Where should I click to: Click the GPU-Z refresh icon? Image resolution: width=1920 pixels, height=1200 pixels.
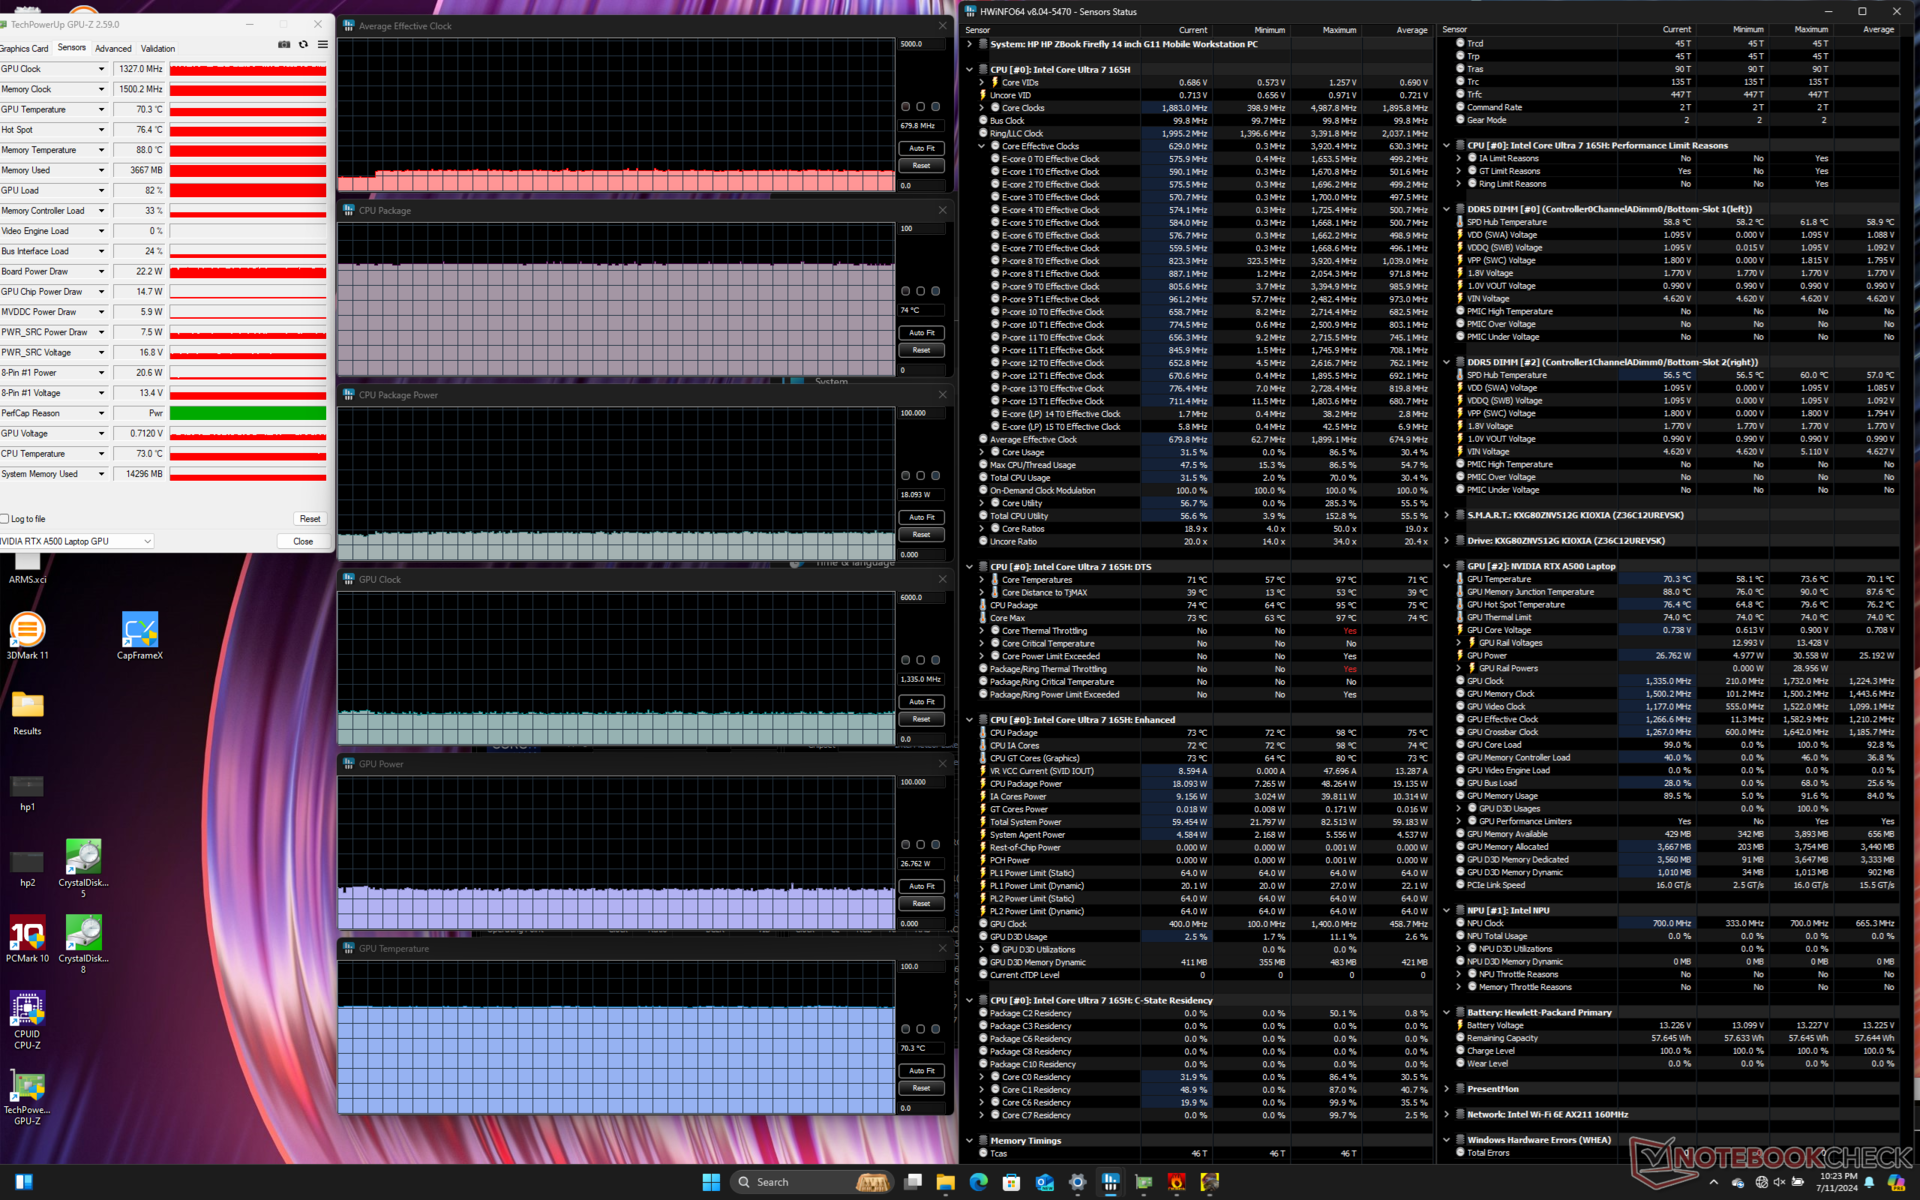tap(304, 45)
